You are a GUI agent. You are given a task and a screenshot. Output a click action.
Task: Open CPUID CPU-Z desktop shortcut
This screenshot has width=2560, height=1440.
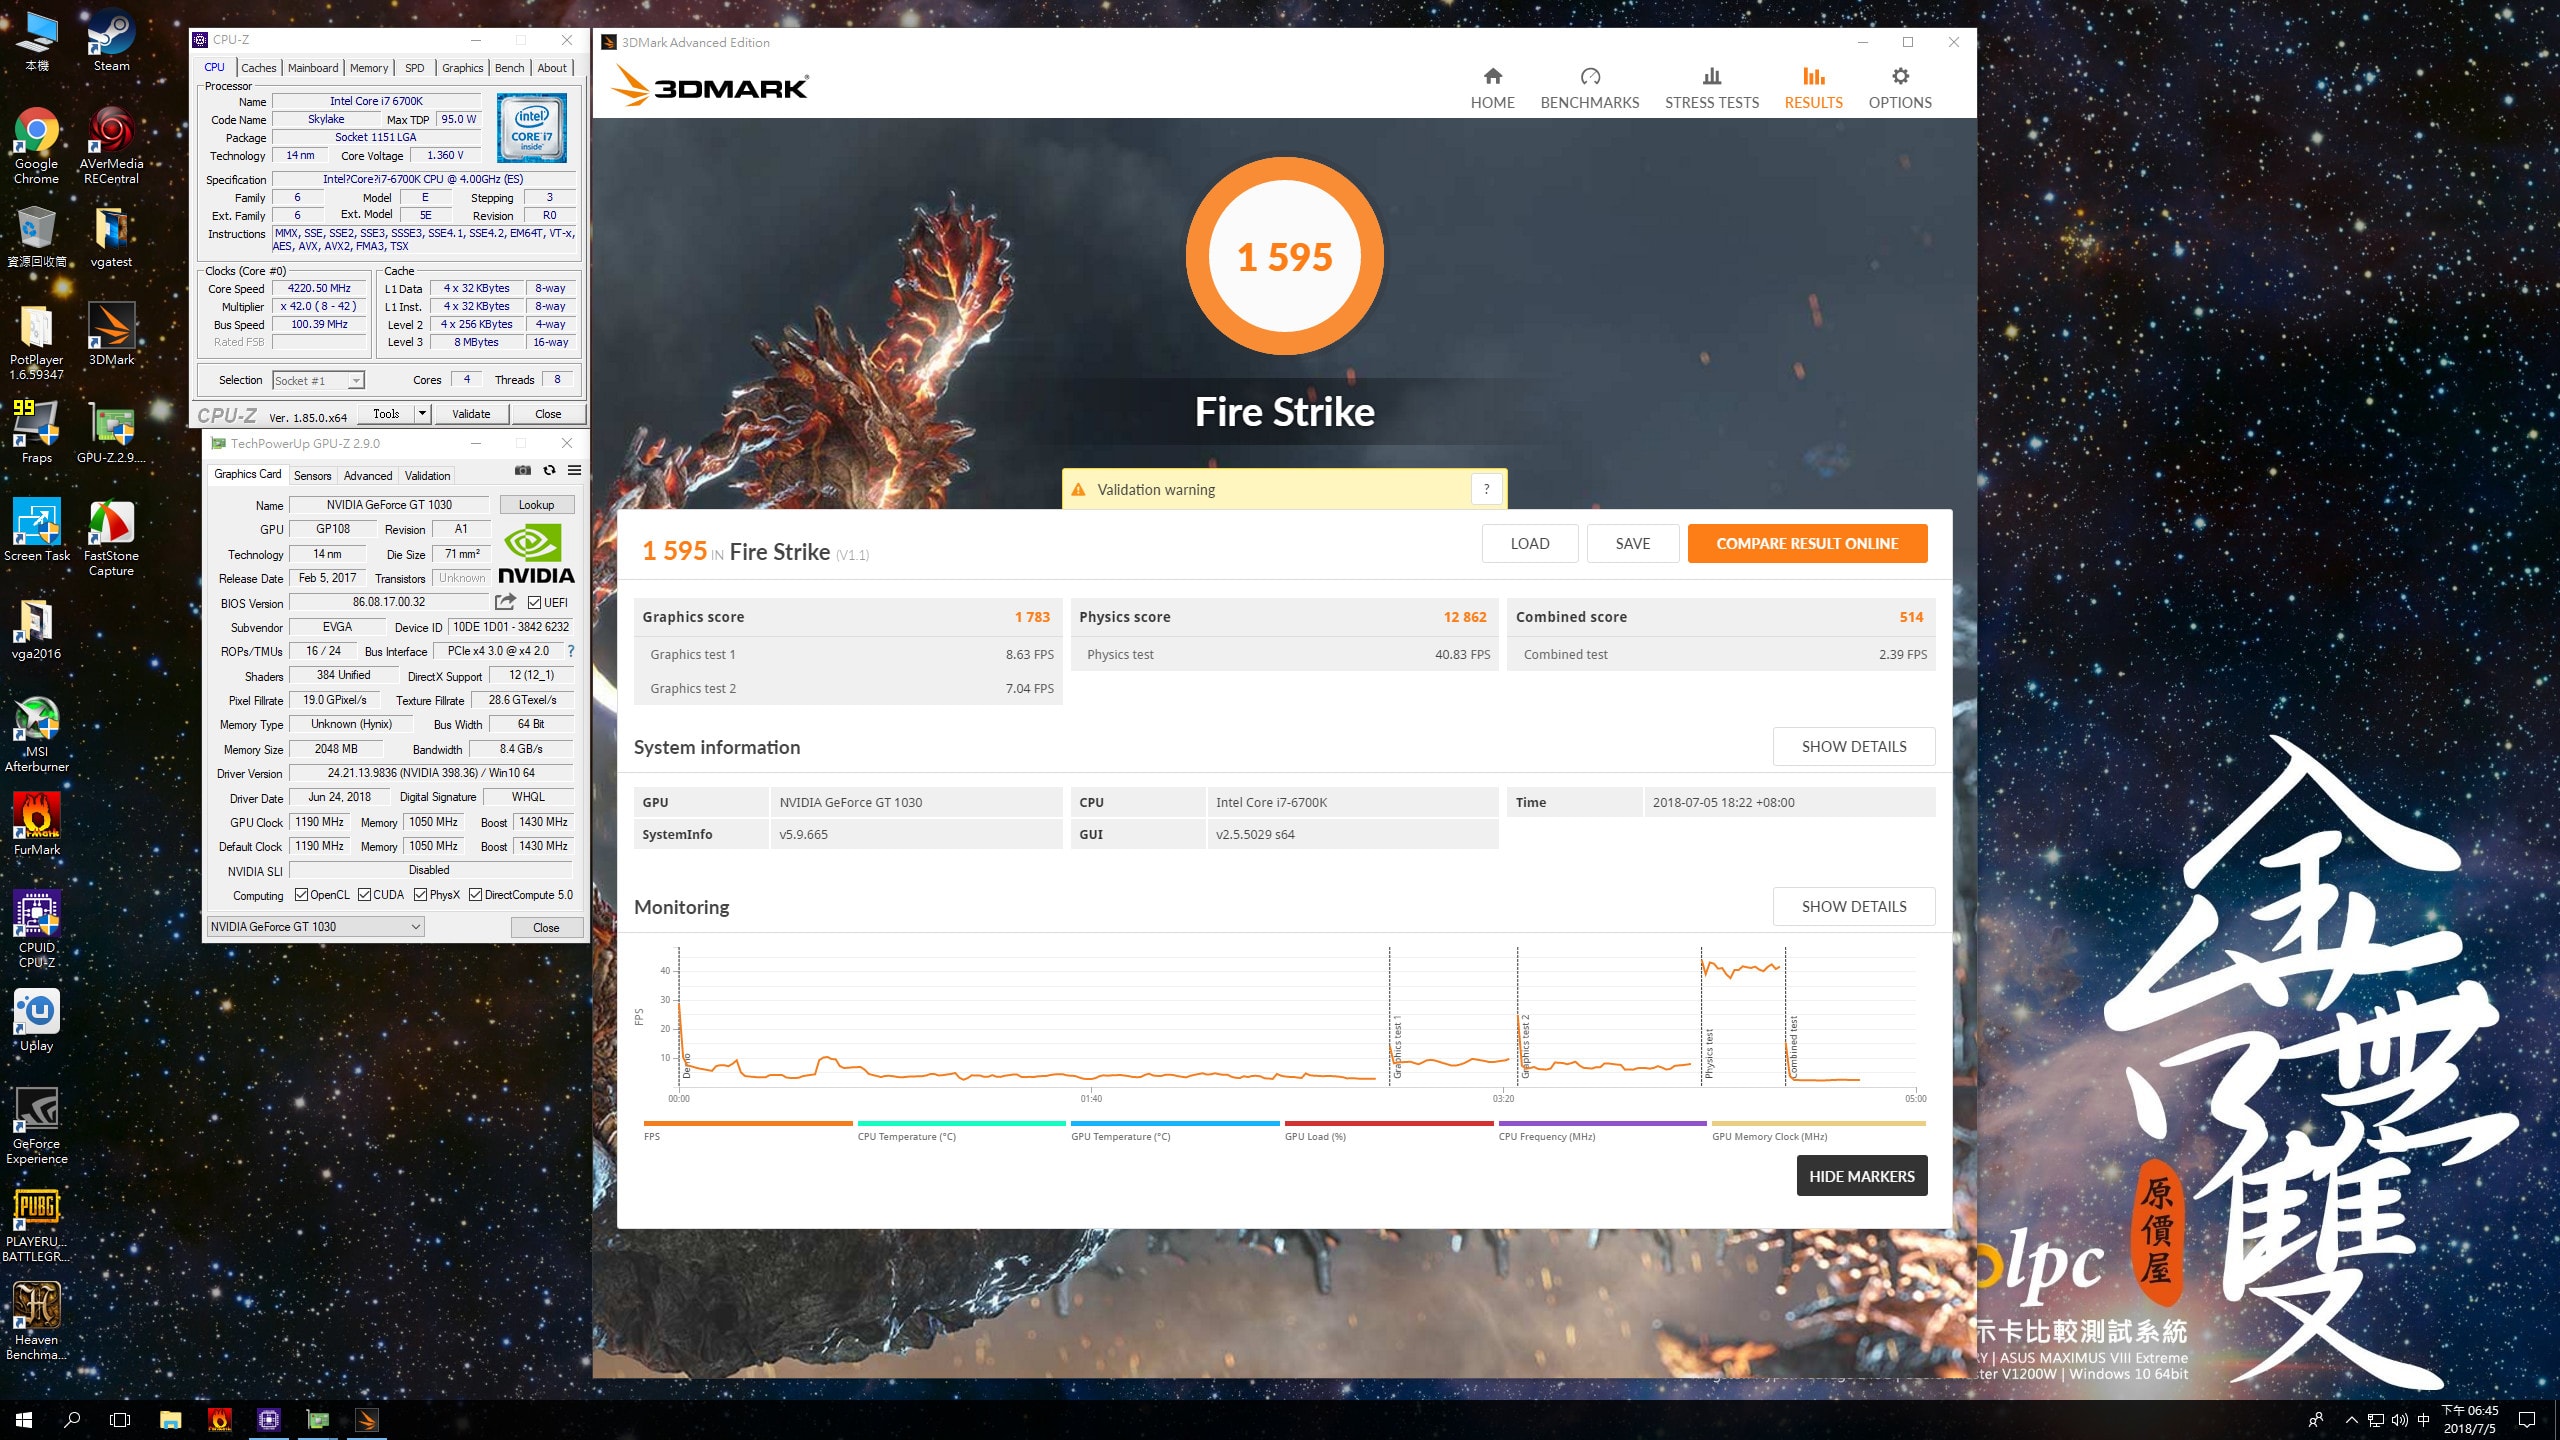pyautogui.click(x=36, y=929)
